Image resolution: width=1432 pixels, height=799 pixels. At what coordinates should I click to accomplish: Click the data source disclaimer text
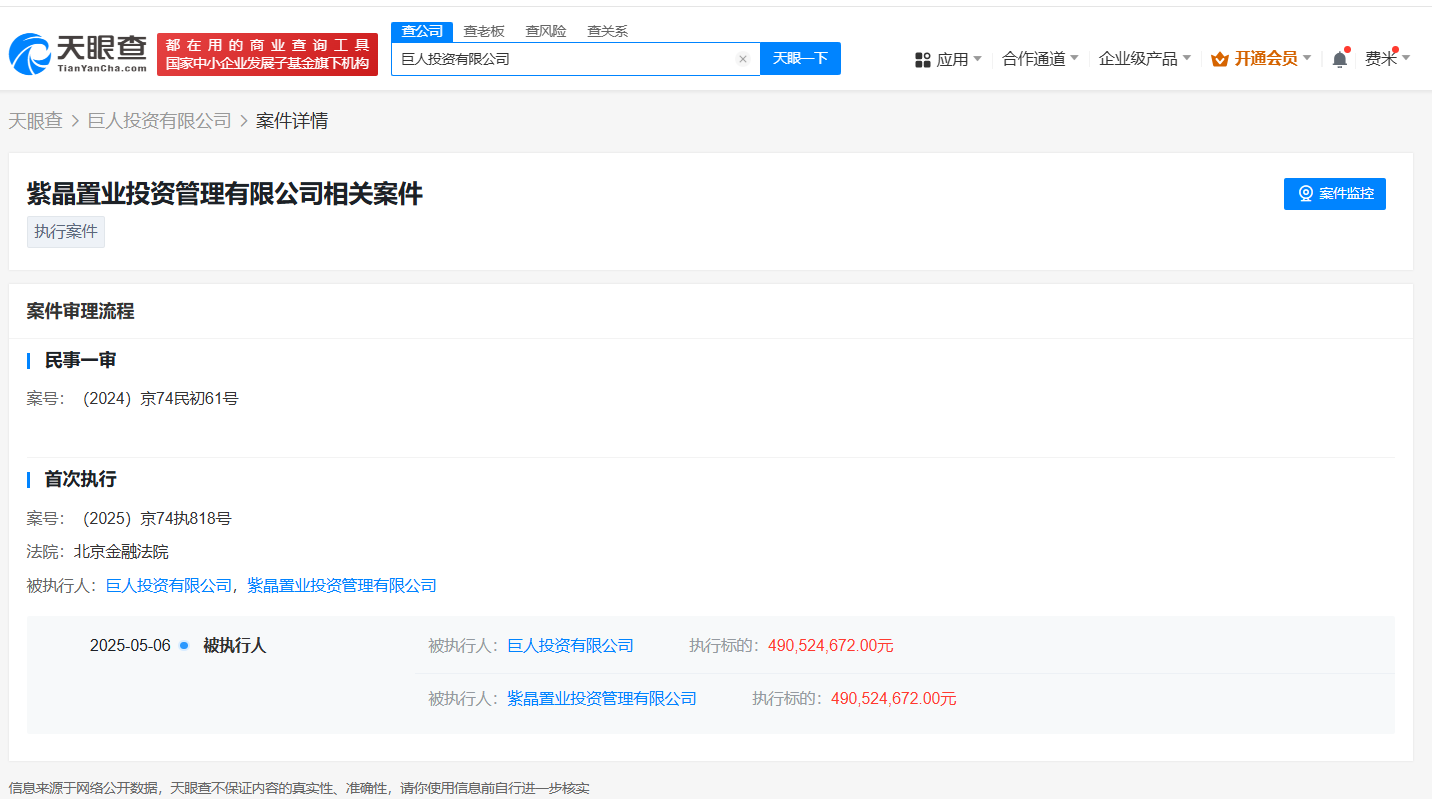tap(299, 788)
